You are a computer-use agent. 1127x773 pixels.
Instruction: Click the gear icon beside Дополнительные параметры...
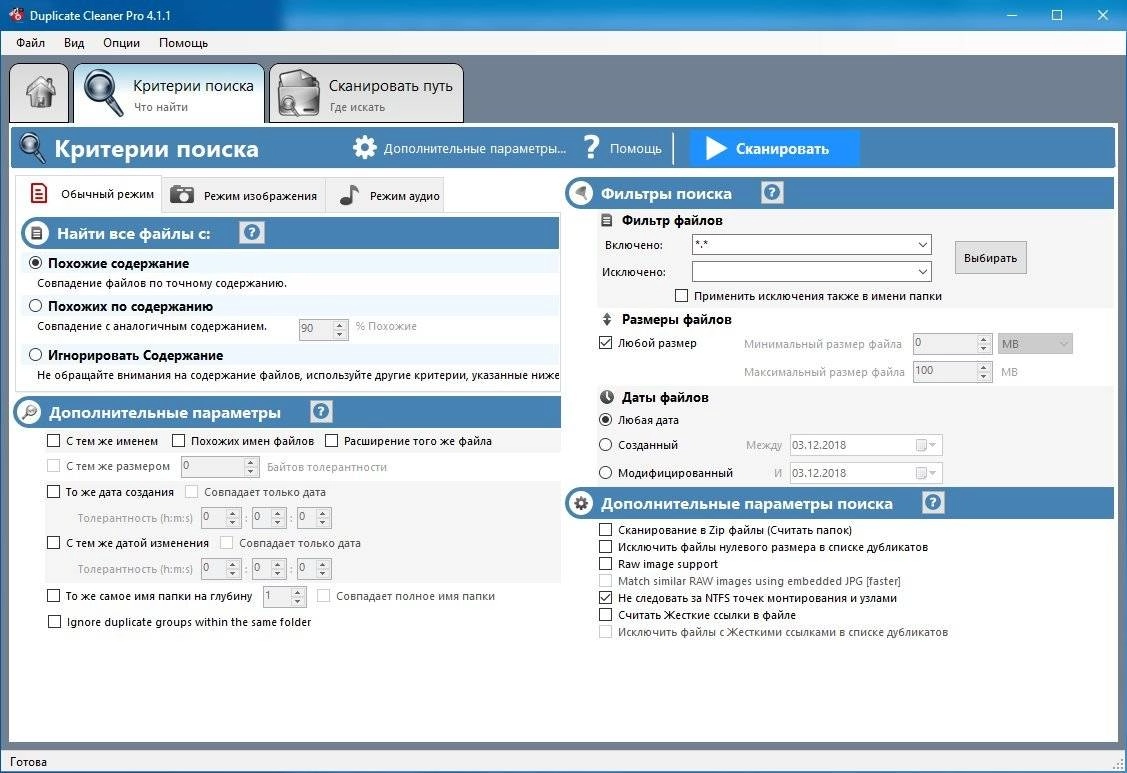click(x=364, y=147)
